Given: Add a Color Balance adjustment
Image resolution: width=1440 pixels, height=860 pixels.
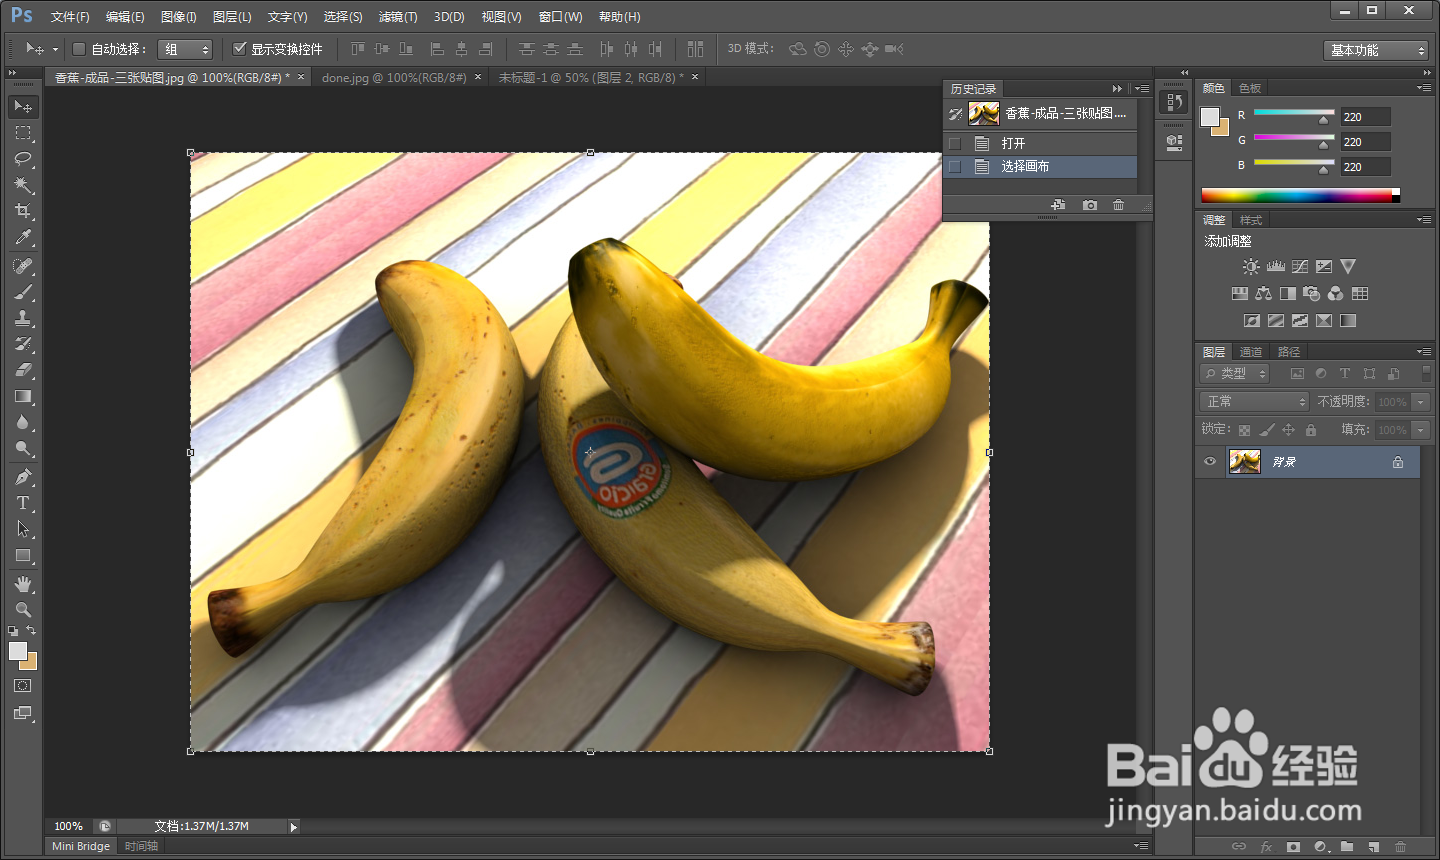Looking at the screenshot, I should tap(1264, 294).
